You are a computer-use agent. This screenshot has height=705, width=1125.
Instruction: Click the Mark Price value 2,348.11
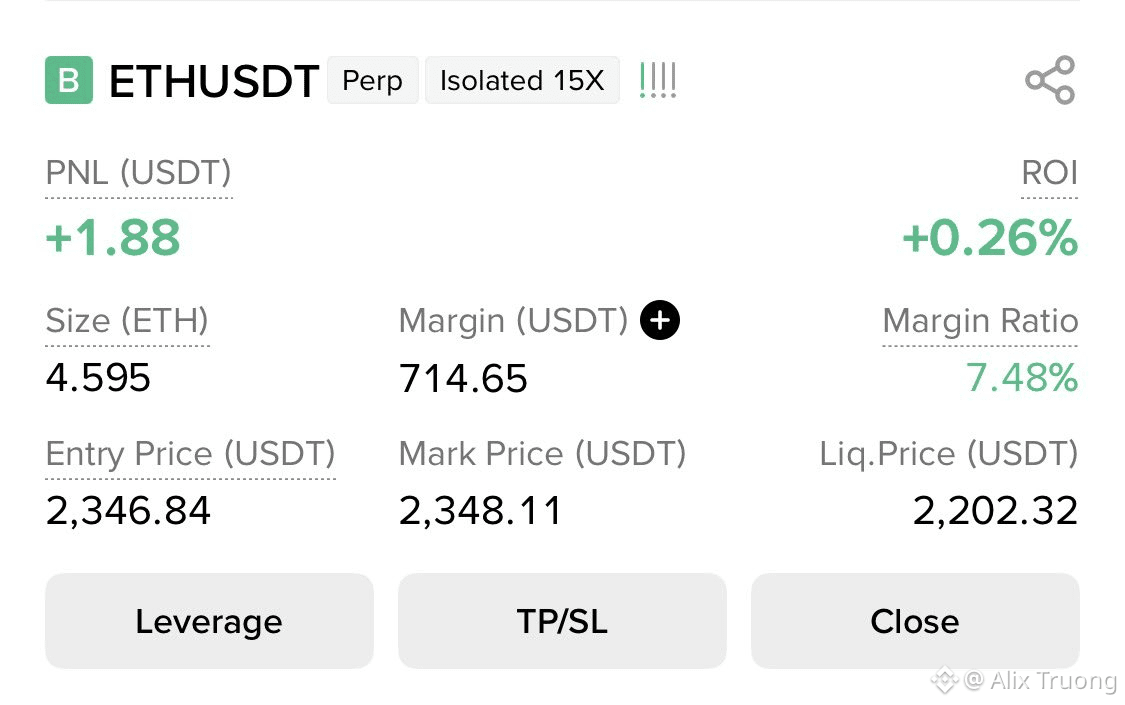[480, 511]
